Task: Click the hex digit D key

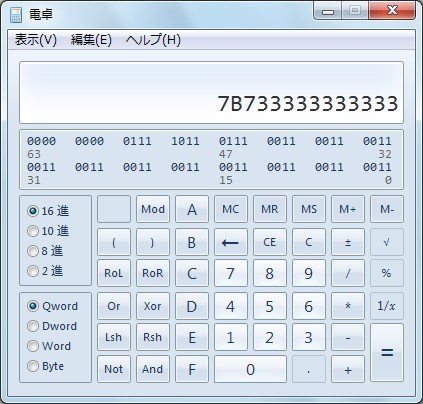Action: pos(192,306)
